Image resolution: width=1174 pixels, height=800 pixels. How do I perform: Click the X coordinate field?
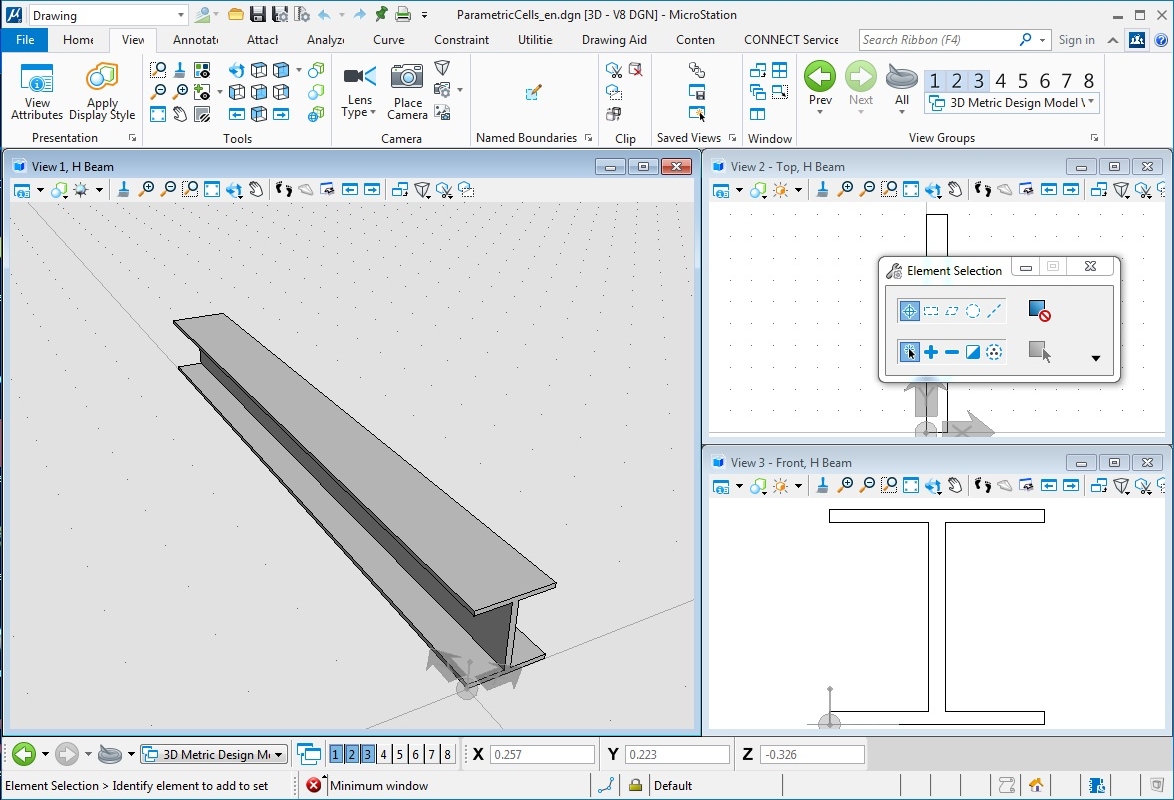pos(542,754)
